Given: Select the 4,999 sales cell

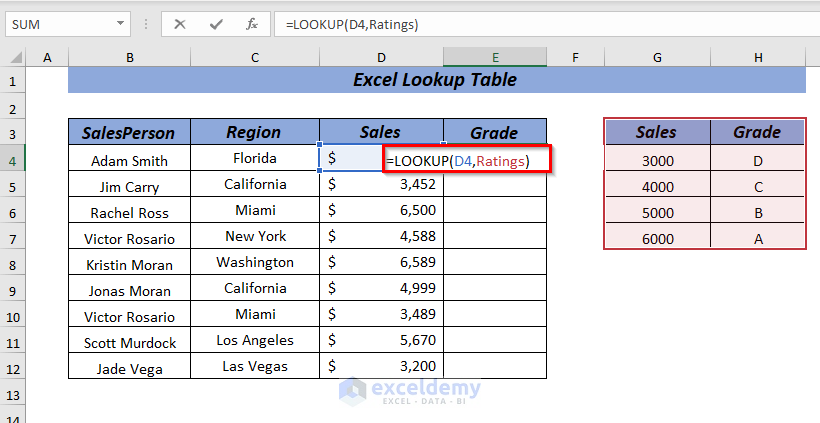Looking at the screenshot, I should point(382,289).
